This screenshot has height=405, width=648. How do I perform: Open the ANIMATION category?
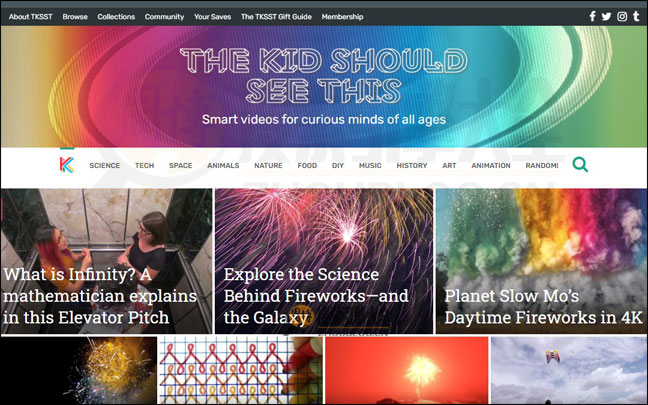click(491, 165)
